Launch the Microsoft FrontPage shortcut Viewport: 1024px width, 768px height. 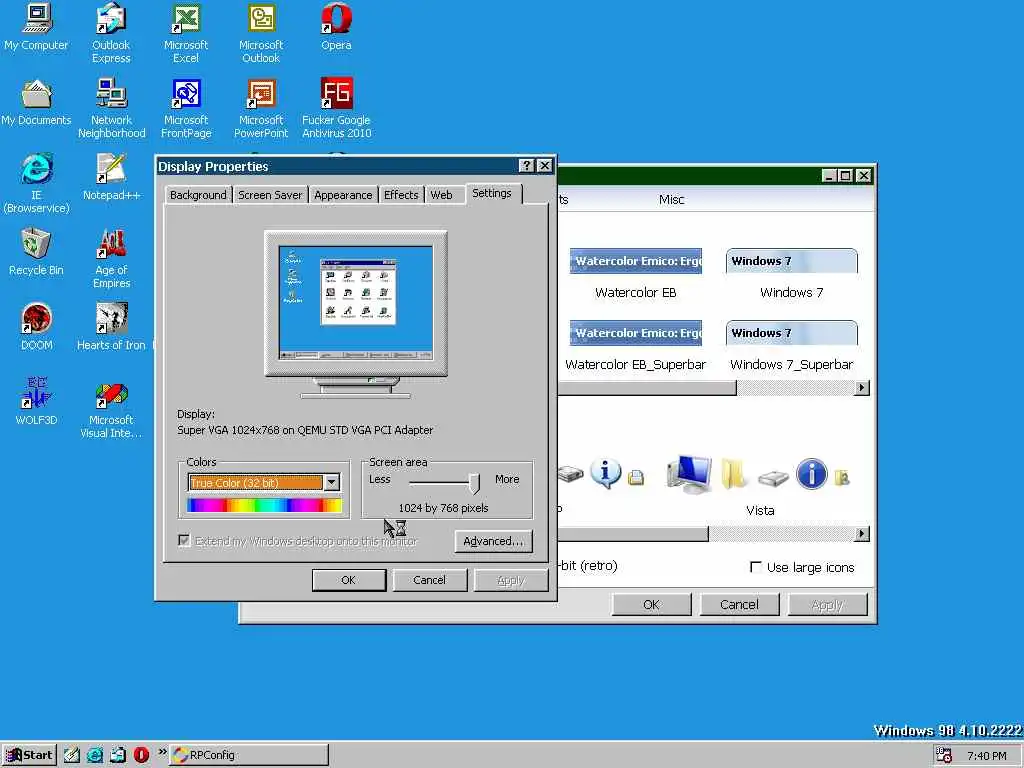pos(186,108)
